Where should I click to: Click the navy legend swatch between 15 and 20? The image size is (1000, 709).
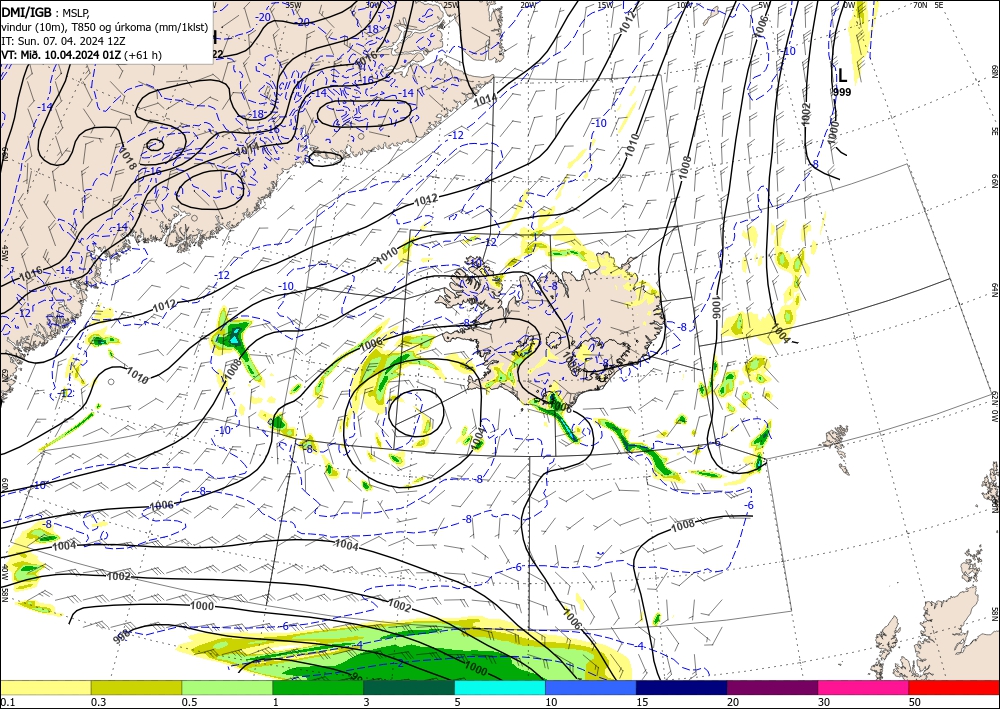682,687
